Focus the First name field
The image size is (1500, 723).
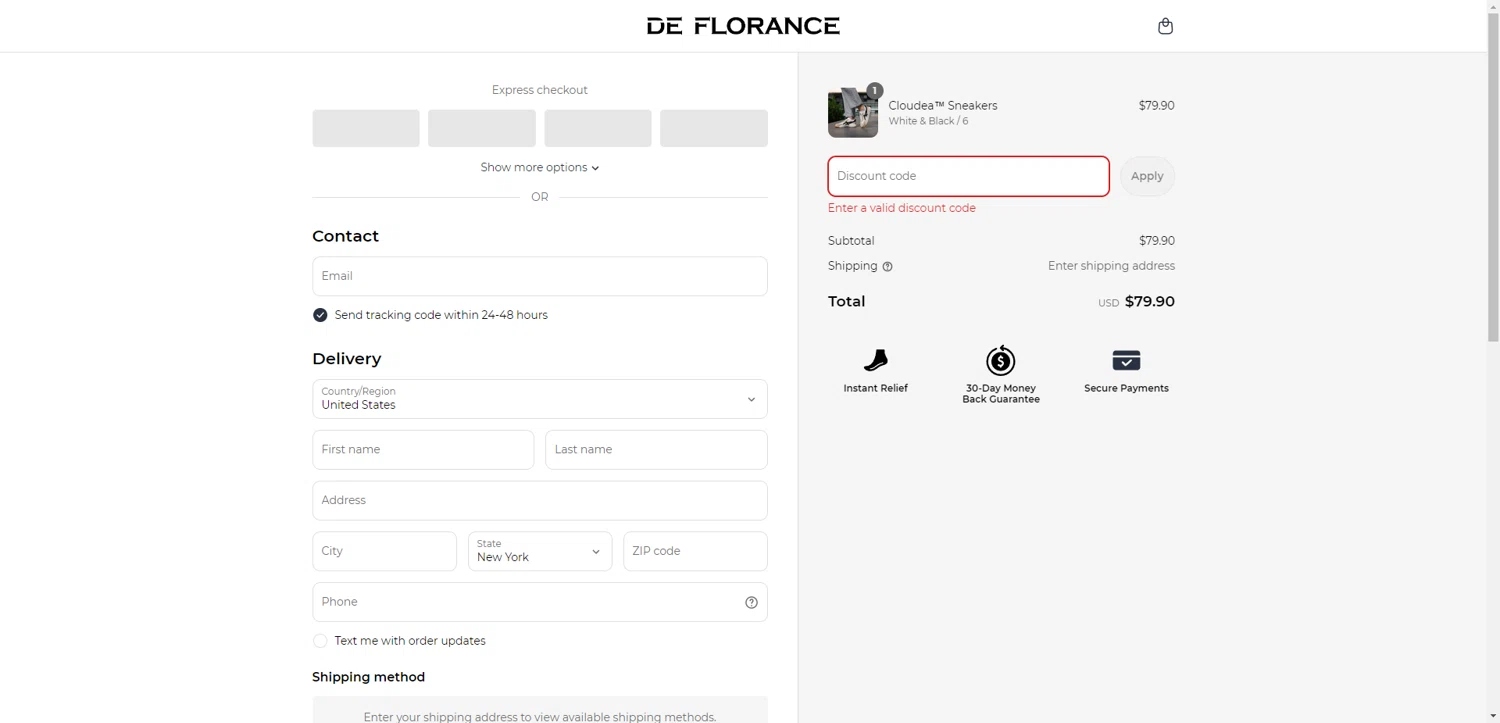coord(423,450)
